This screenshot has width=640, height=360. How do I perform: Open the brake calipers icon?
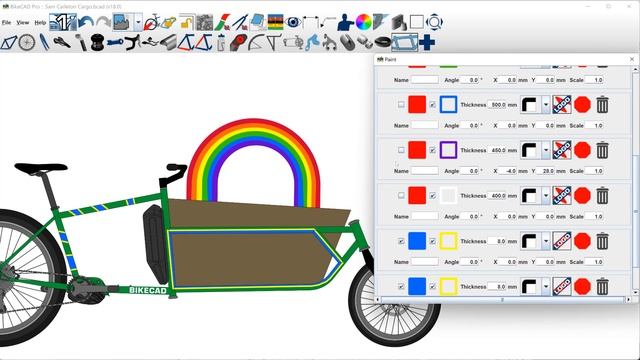[x=329, y=42]
